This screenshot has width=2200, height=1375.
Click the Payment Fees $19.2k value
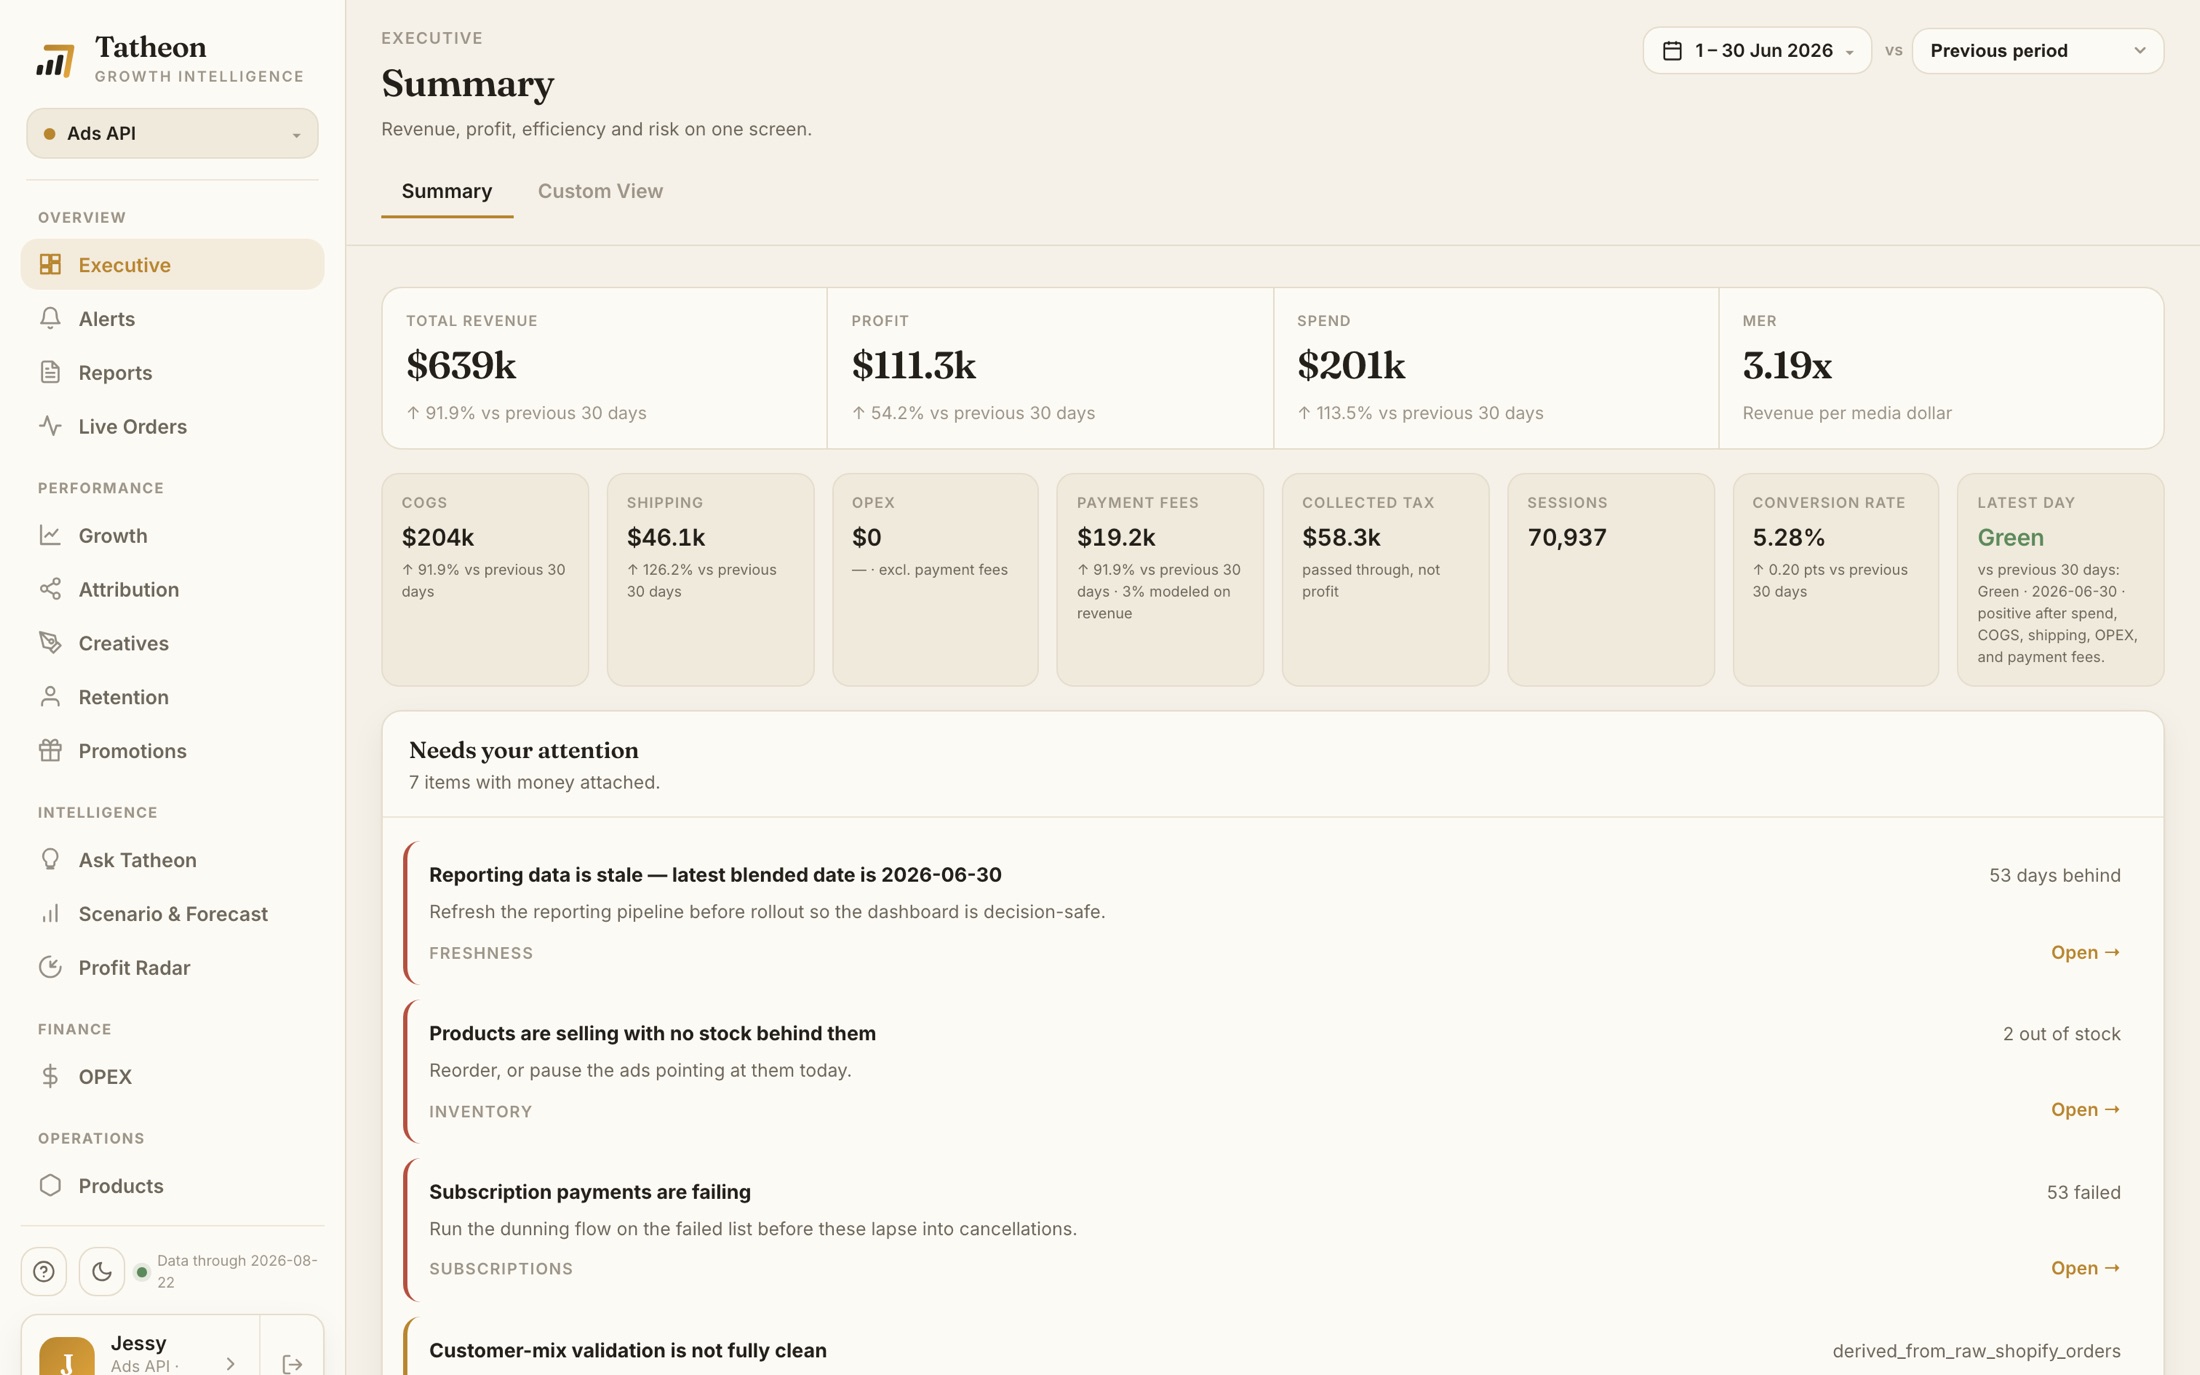(x=1116, y=537)
